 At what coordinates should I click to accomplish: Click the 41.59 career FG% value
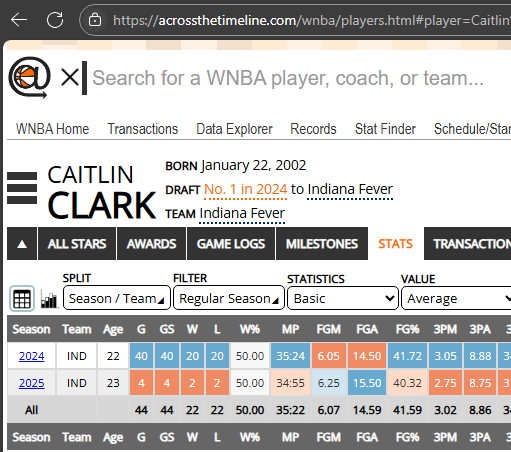tap(407, 410)
